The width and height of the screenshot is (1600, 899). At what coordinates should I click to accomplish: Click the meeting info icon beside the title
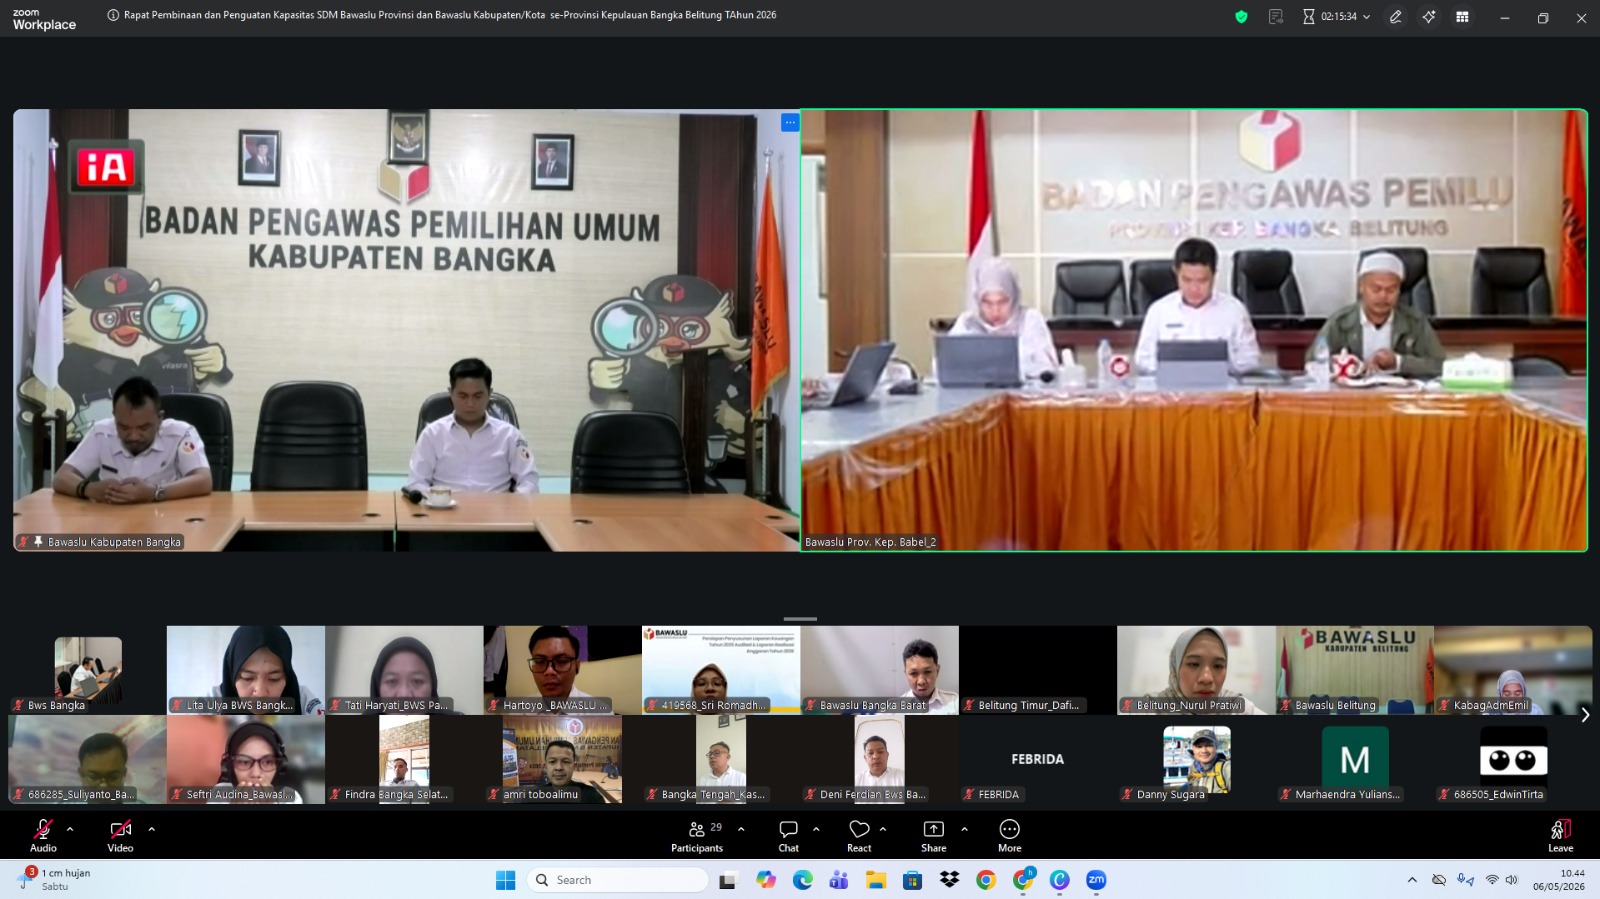(113, 15)
